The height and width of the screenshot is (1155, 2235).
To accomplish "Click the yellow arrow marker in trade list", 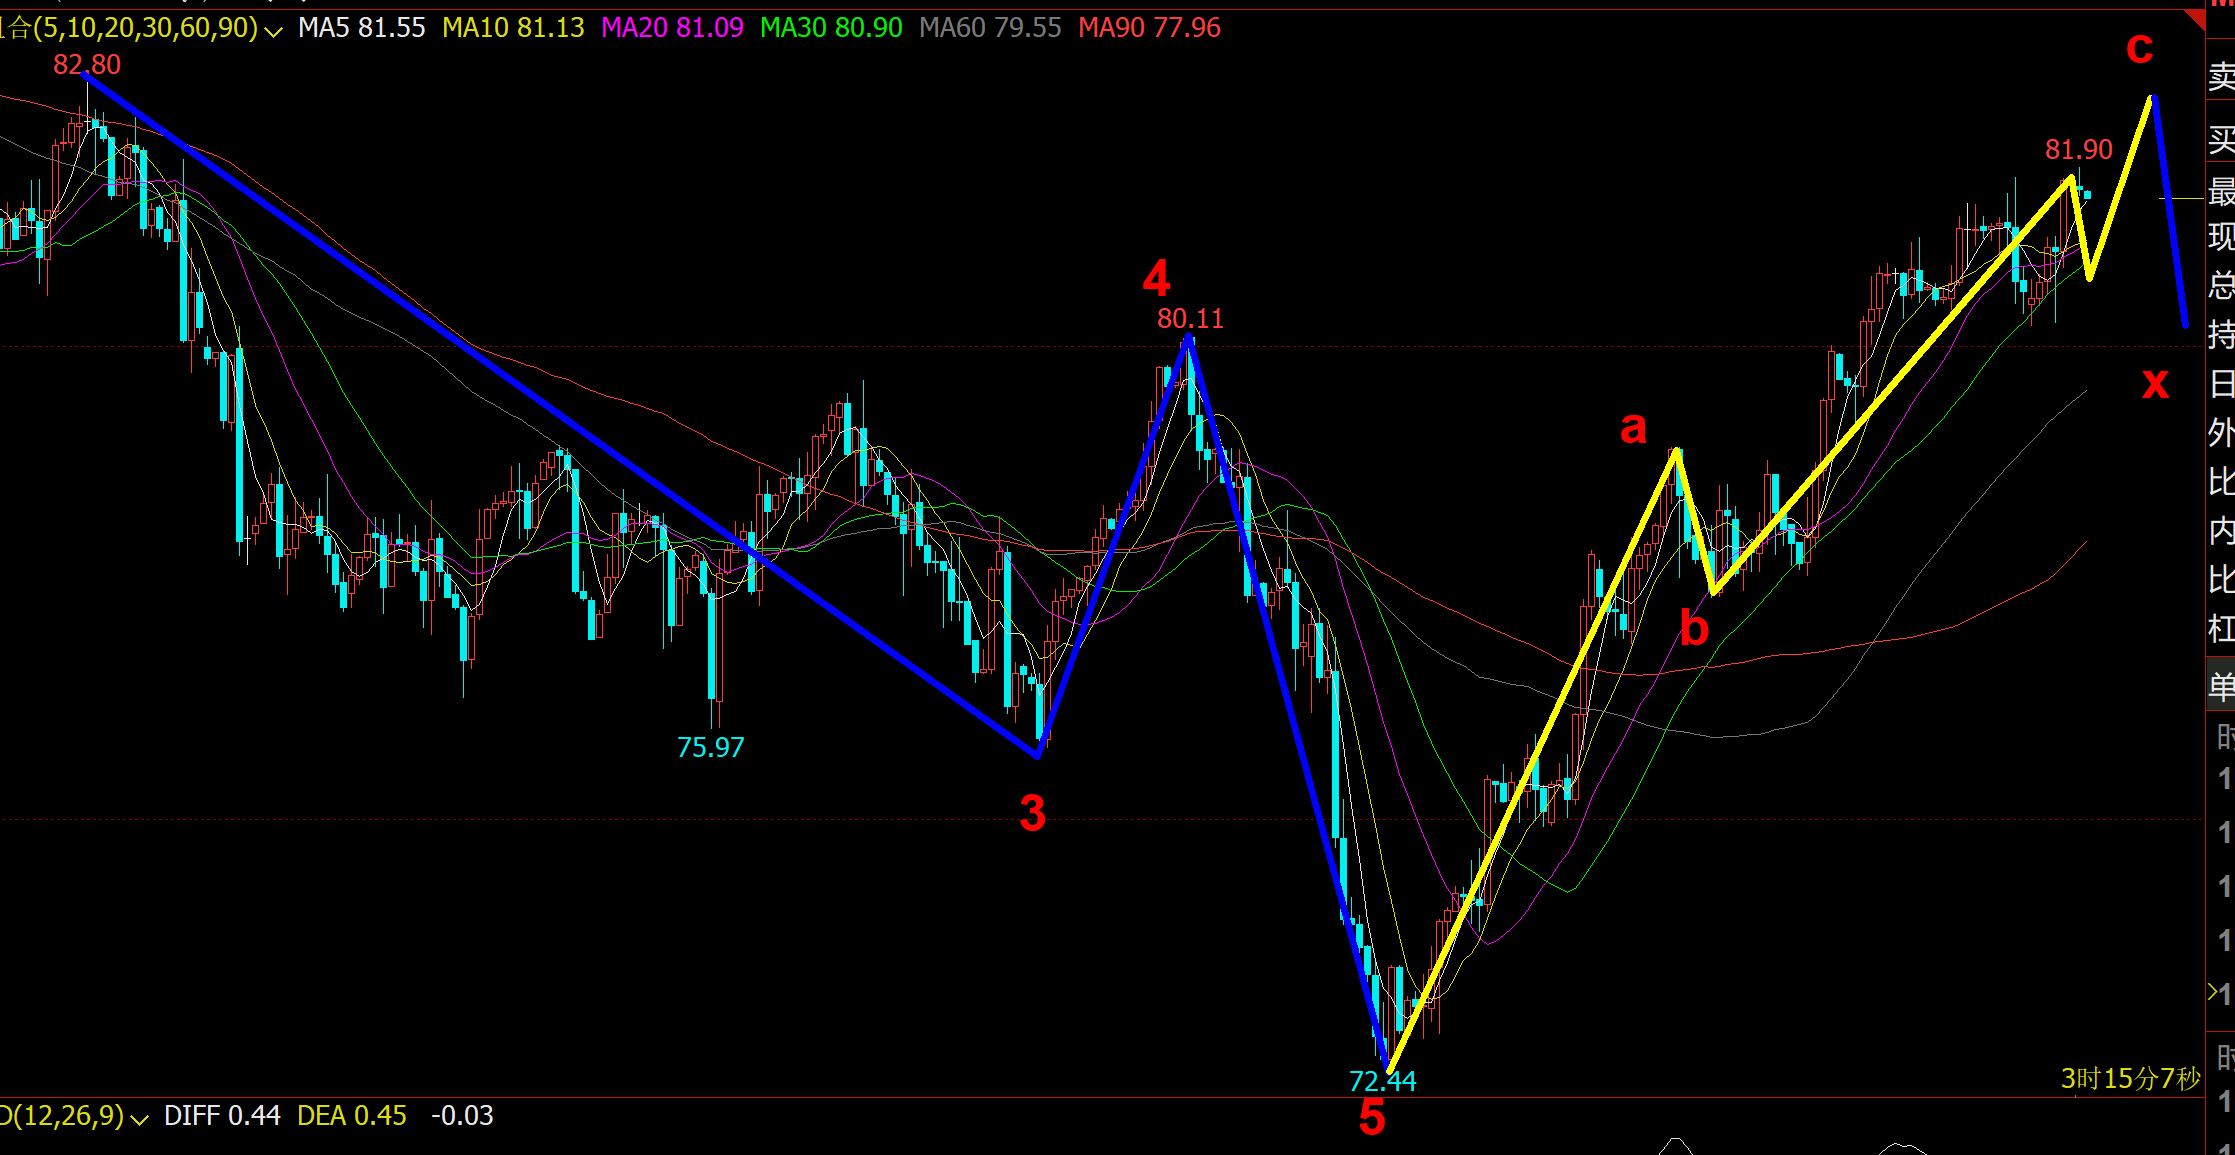I will pos(2212,992).
